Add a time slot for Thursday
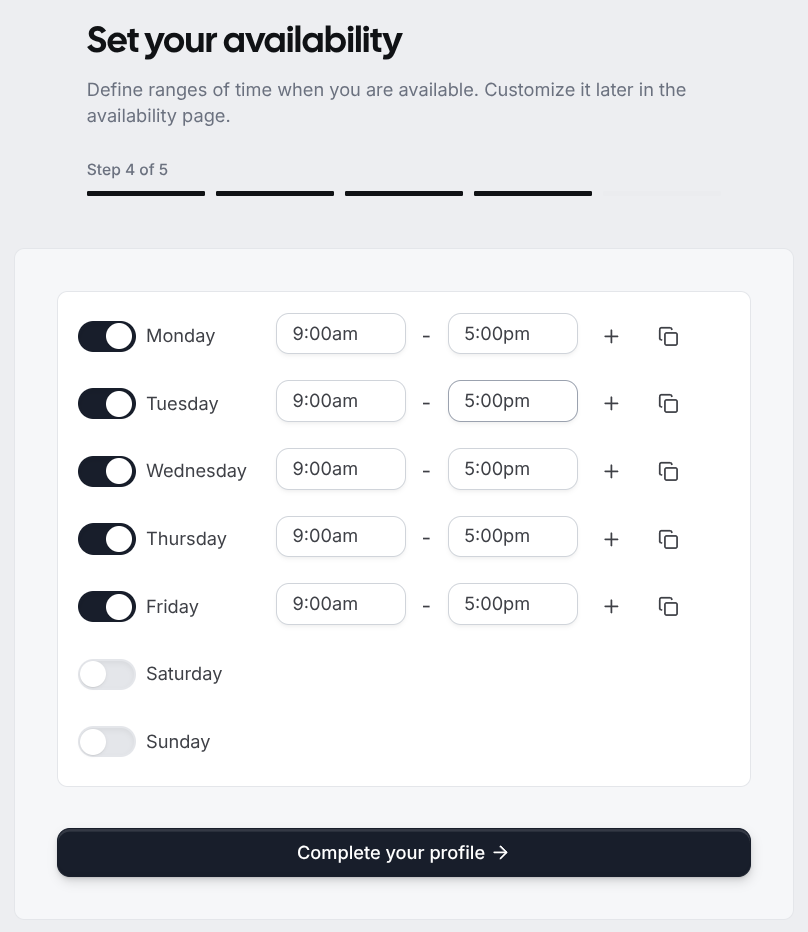Viewport: 808px width, 932px height. [611, 539]
